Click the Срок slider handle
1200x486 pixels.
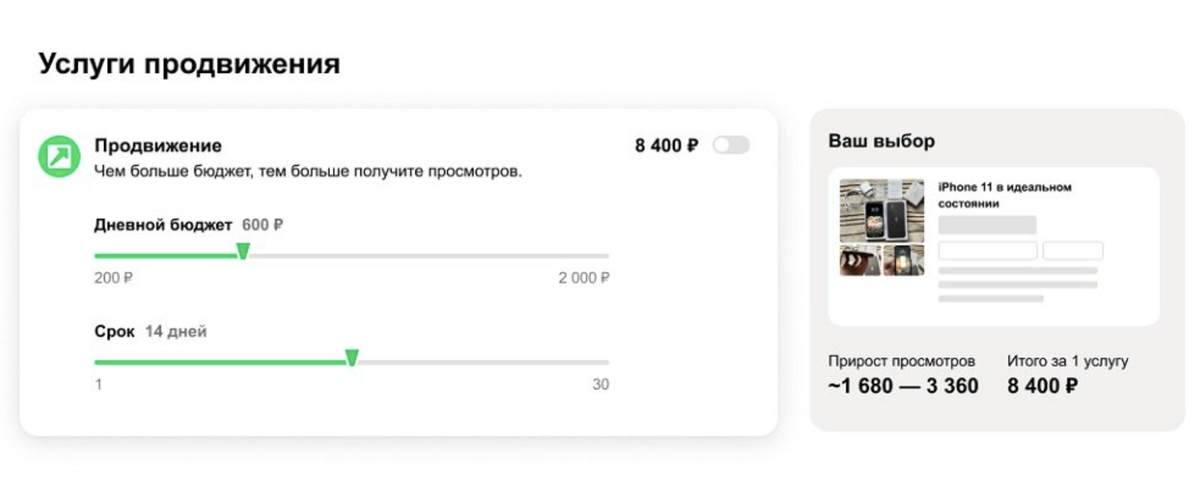point(352,358)
